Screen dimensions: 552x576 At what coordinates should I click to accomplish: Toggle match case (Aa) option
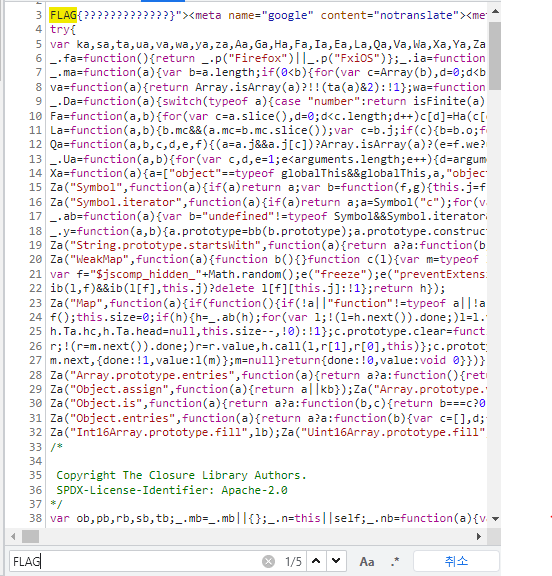367,561
